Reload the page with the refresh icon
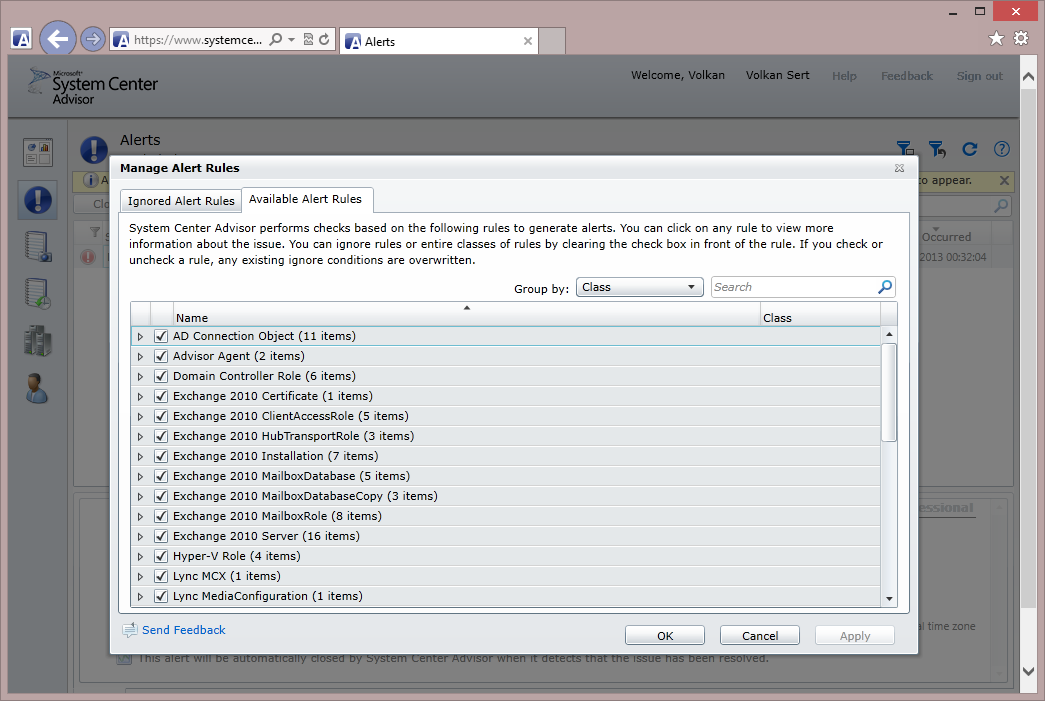Screen dimensions: 1045x701 click(324, 39)
